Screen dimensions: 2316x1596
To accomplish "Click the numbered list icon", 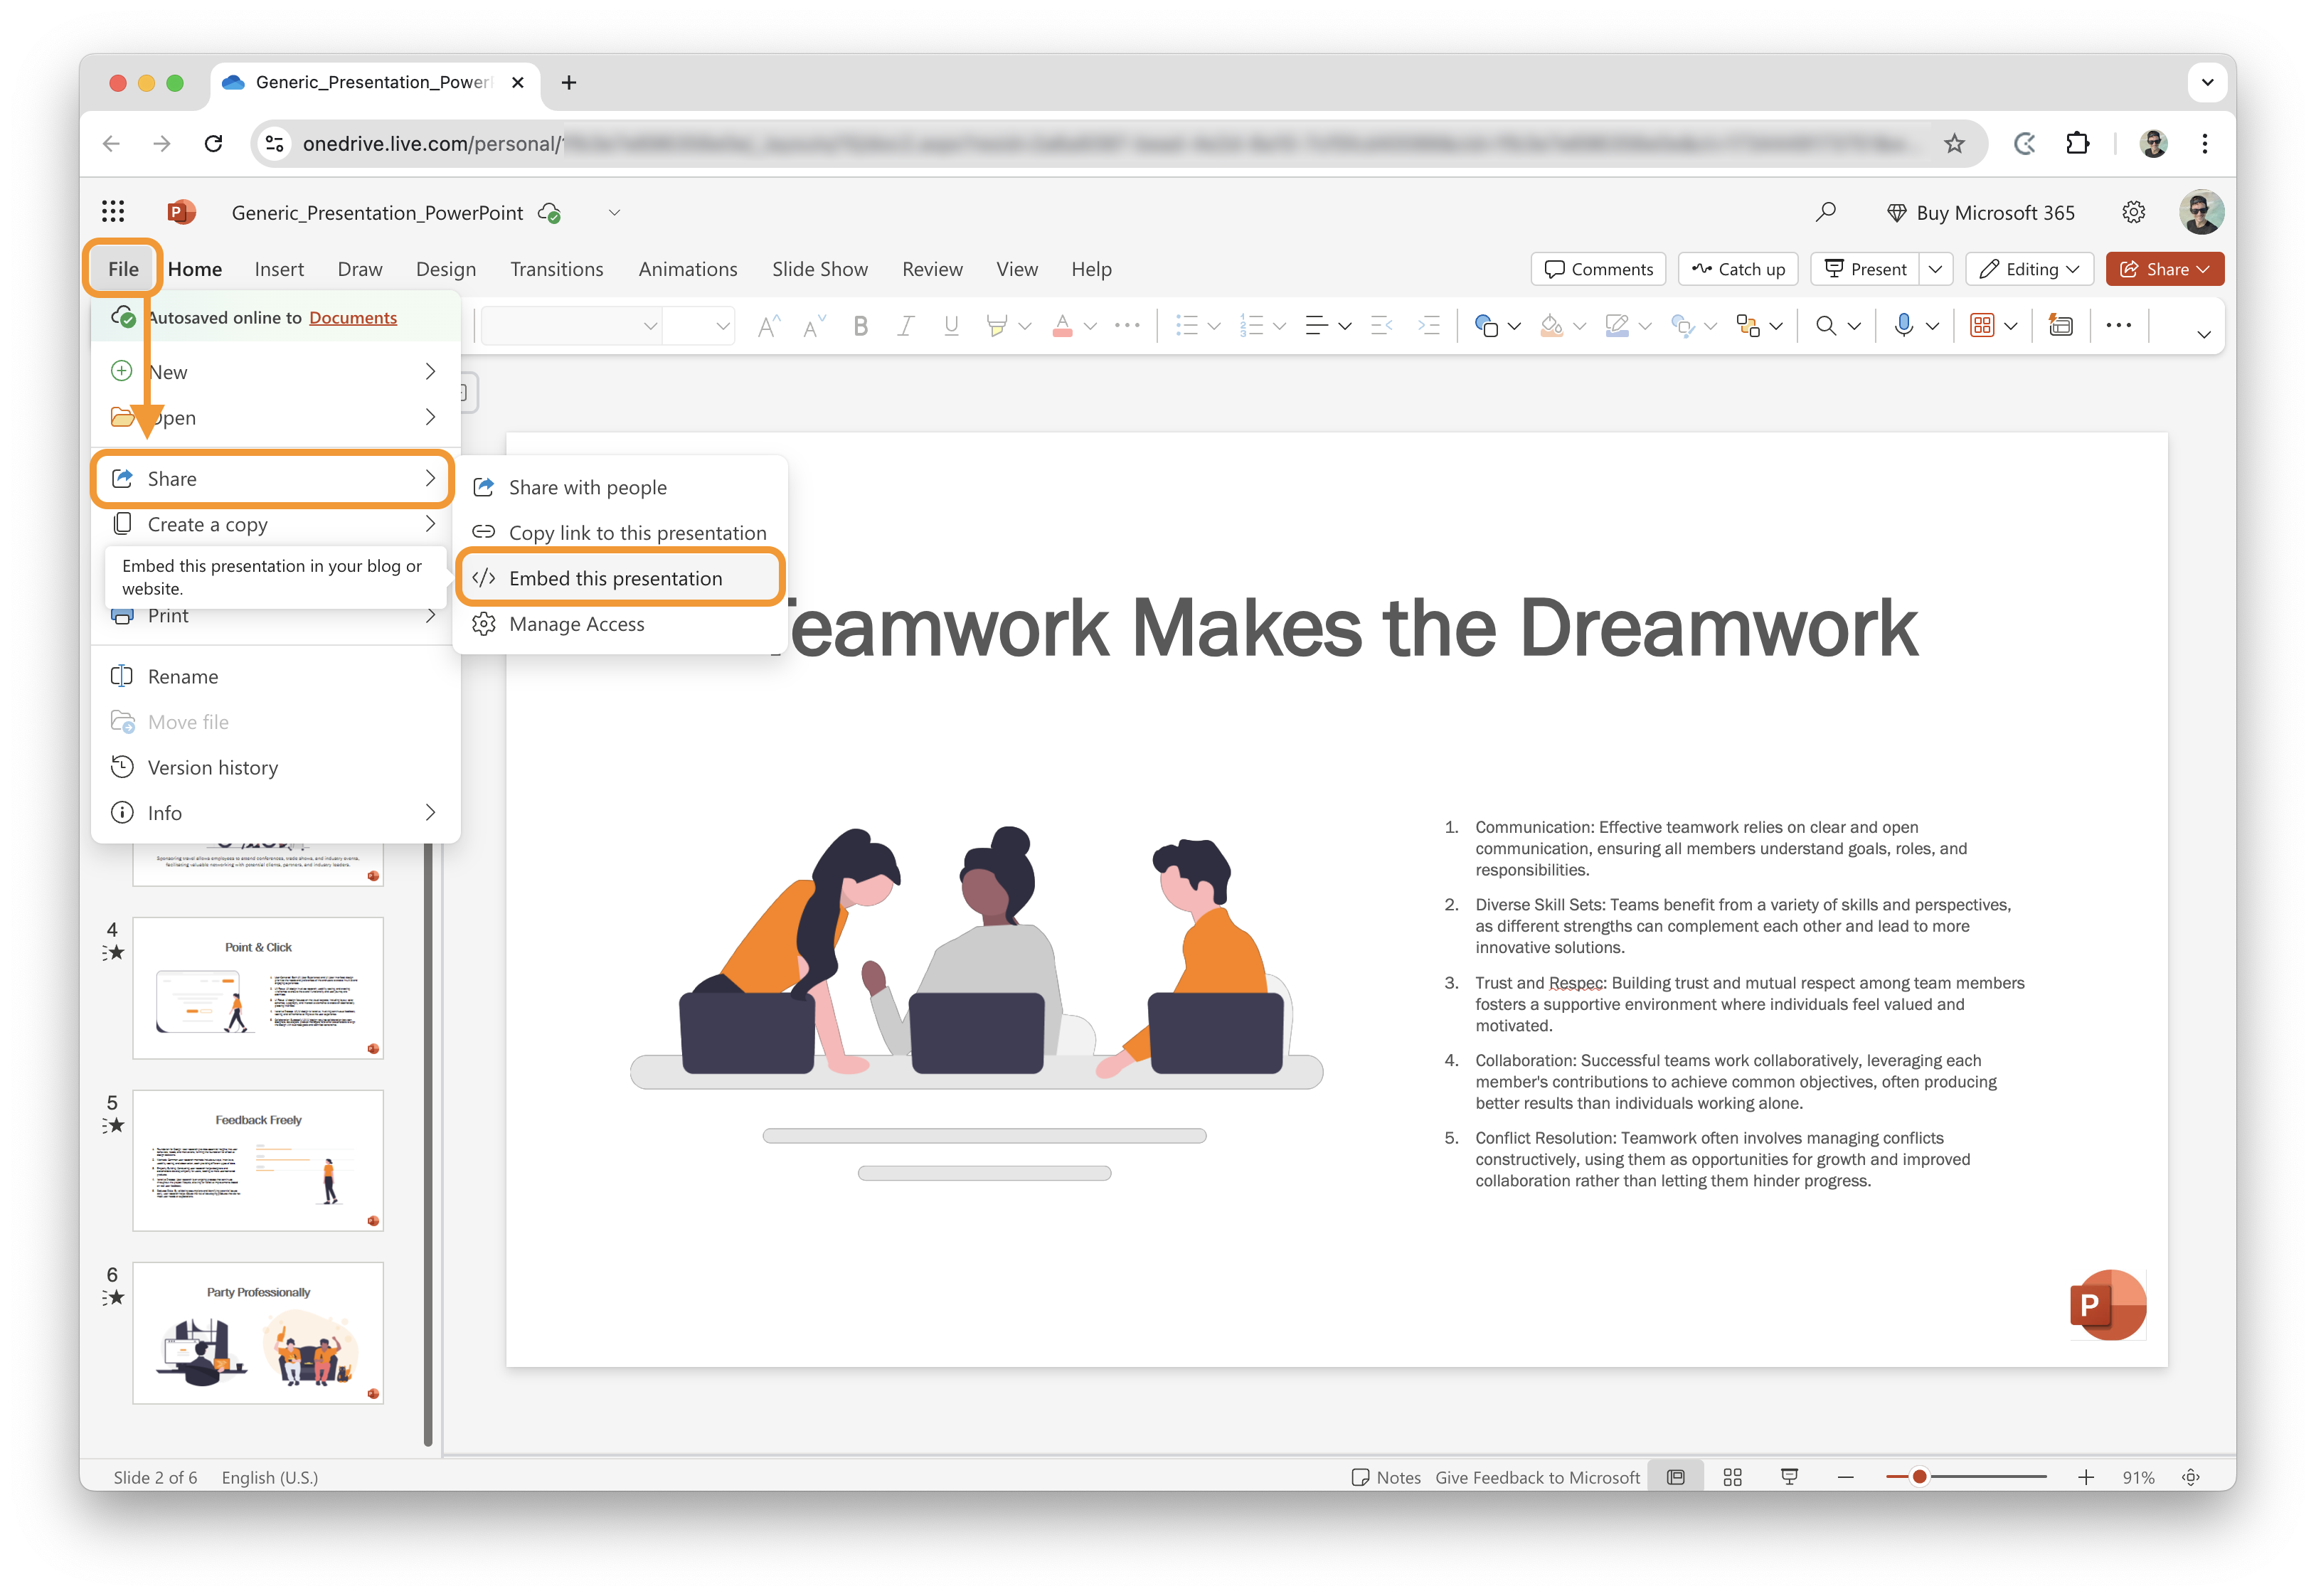I will [1252, 326].
